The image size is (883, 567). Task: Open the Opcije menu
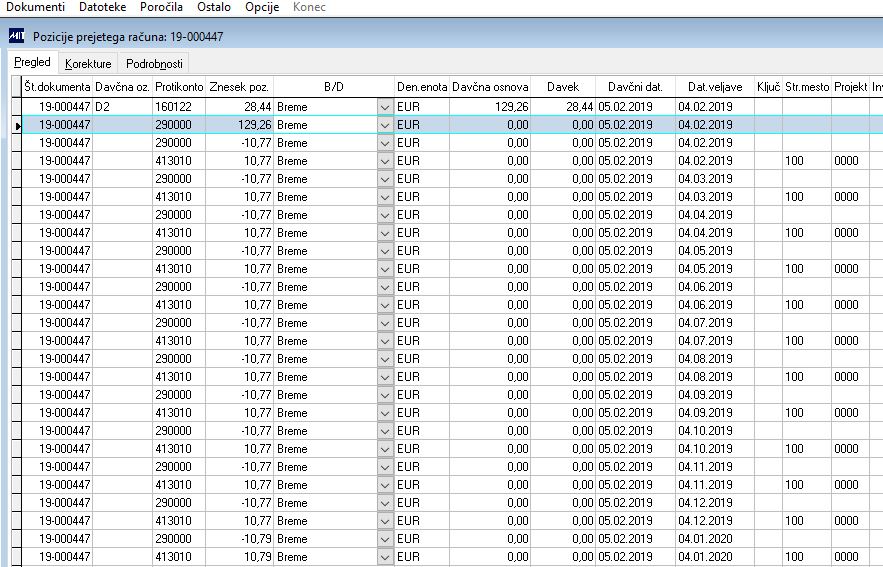click(x=262, y=7)
